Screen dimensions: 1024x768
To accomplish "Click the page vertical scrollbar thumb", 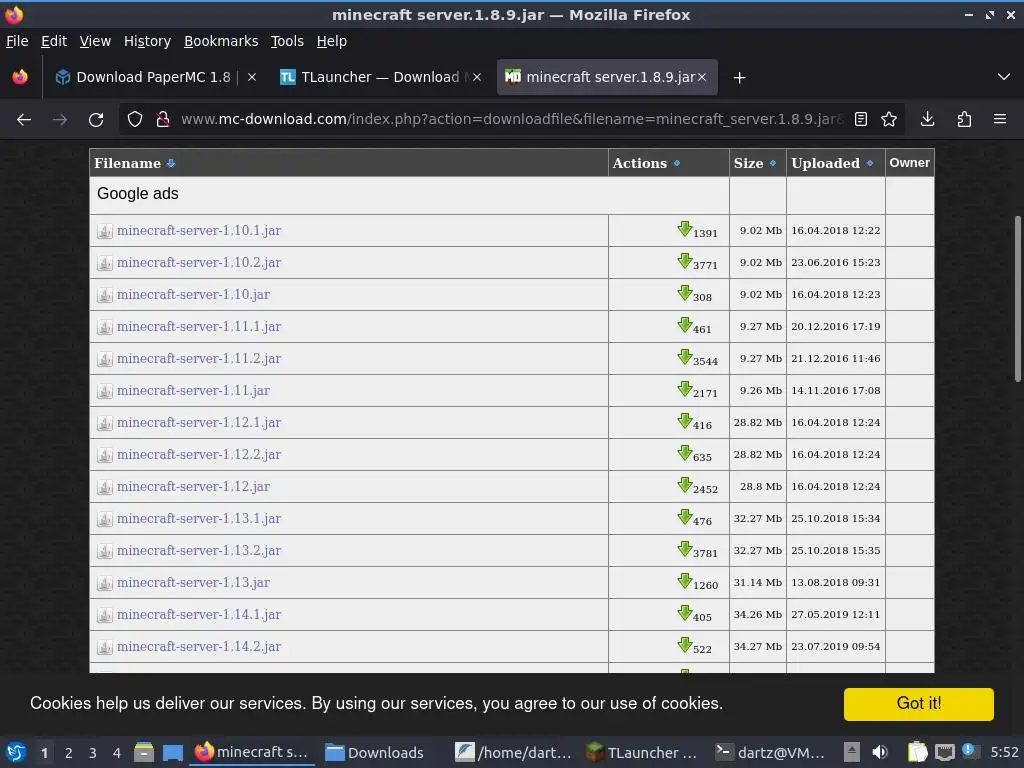I will tap(1017, 298).
